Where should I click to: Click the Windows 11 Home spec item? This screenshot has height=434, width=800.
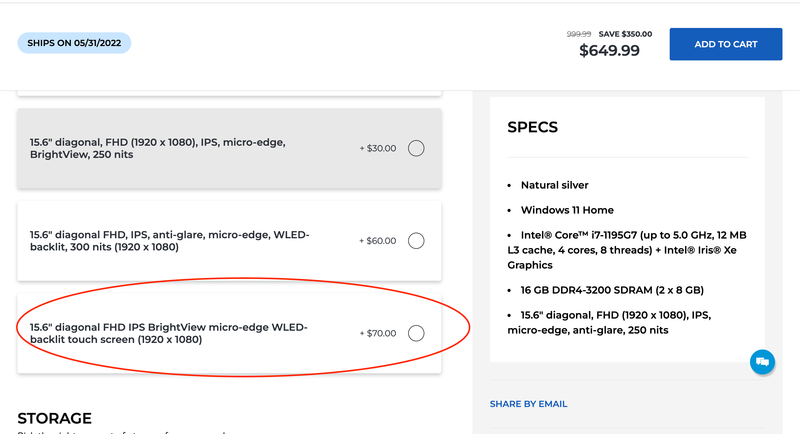[567, 210]
